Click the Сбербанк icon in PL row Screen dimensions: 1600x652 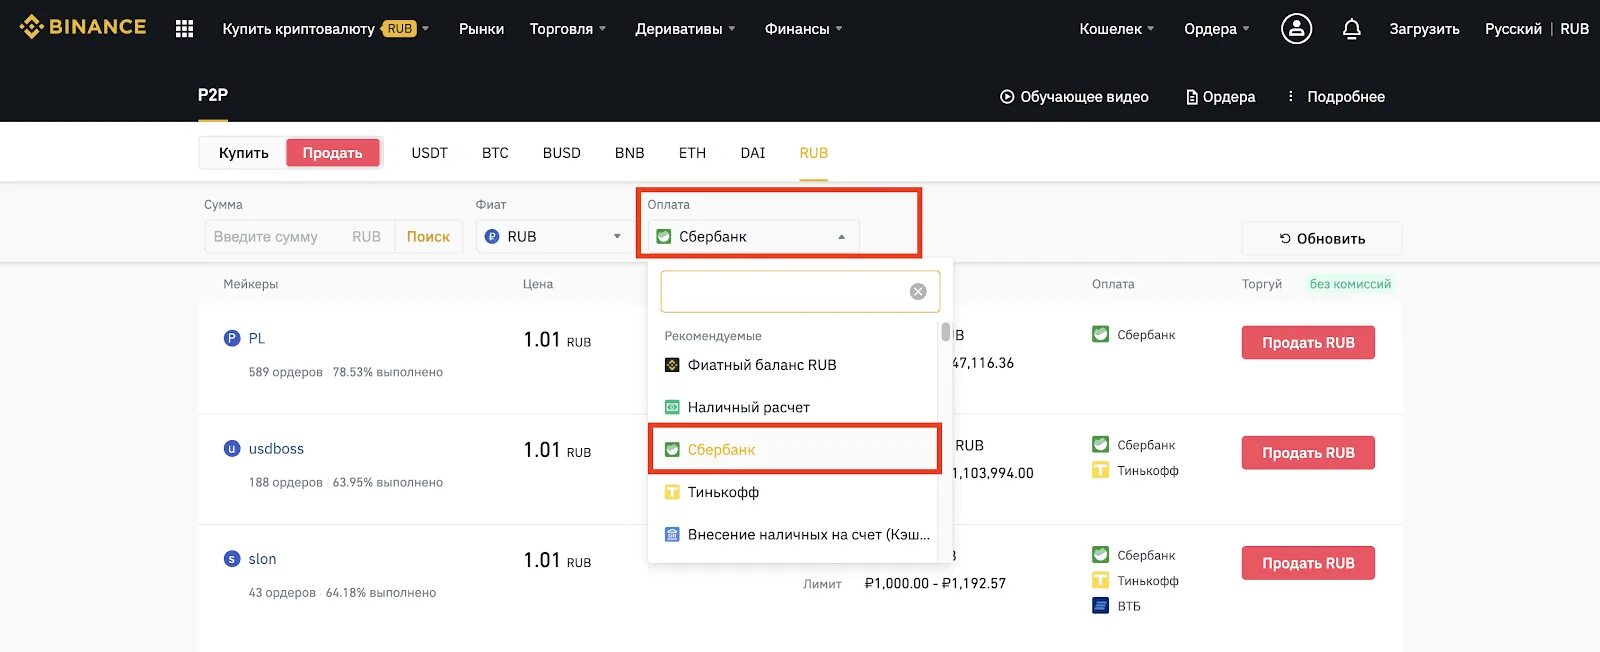point(1100,334)
